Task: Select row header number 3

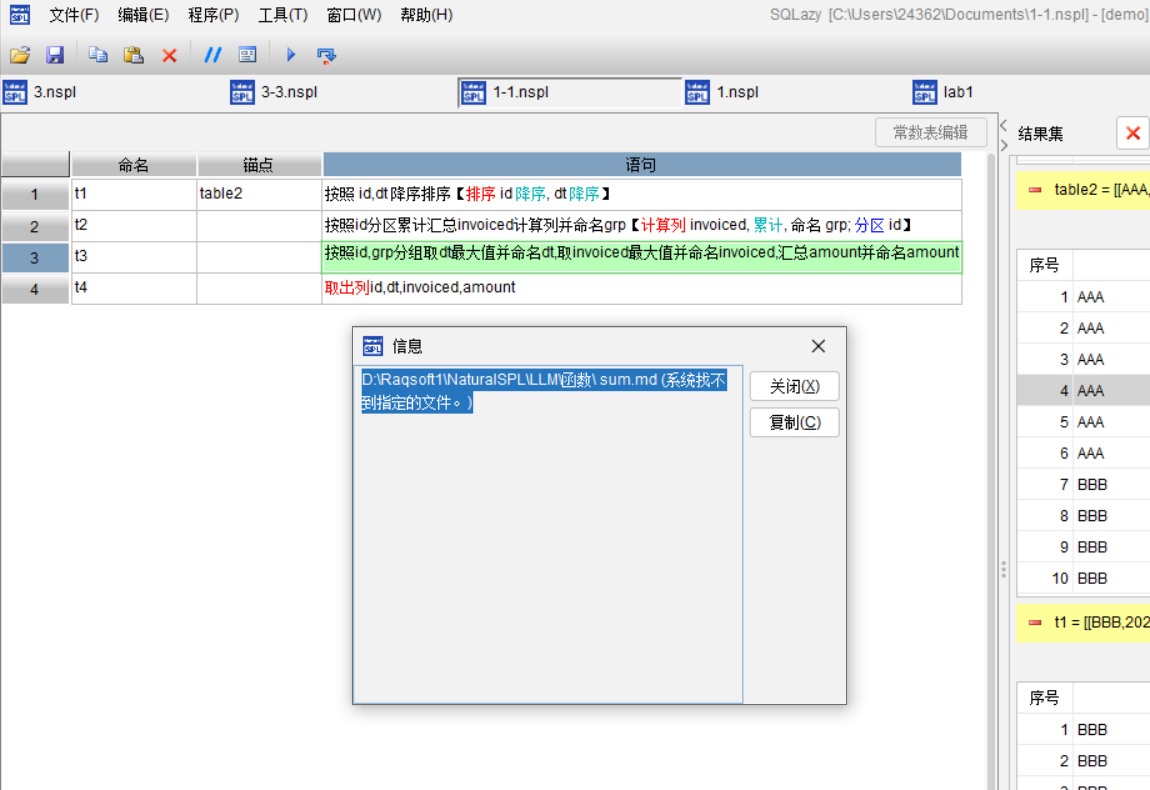Action: (x=34, y=258)
